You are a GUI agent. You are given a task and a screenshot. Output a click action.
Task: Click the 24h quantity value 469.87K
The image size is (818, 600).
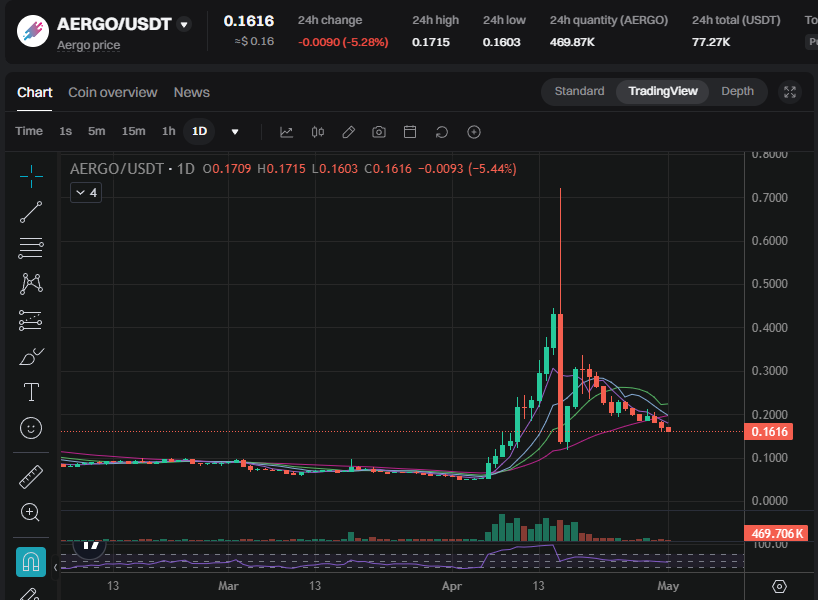click(572, 42)
